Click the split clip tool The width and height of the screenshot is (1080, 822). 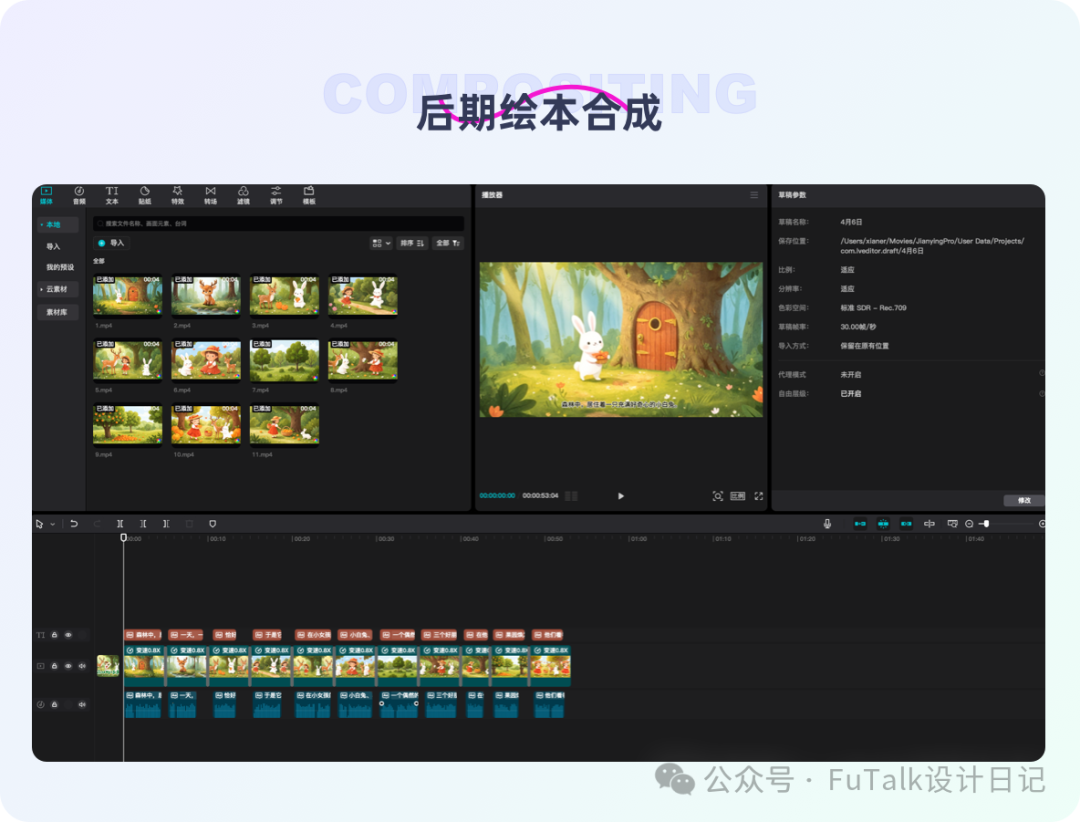(x=120, y=524)
